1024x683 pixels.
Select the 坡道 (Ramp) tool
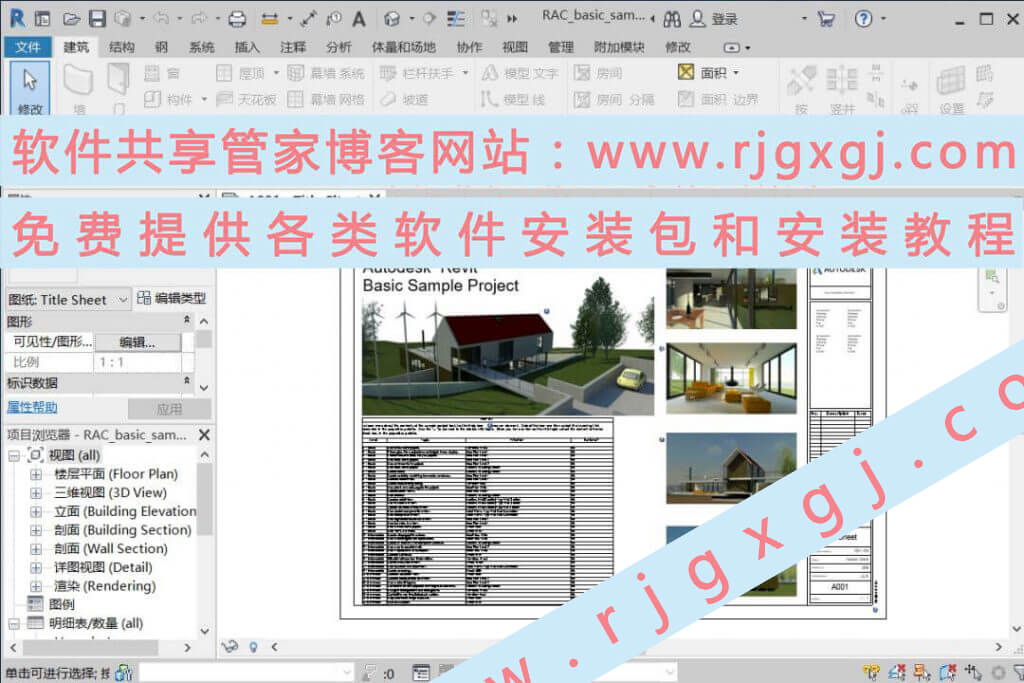[404, 99]
